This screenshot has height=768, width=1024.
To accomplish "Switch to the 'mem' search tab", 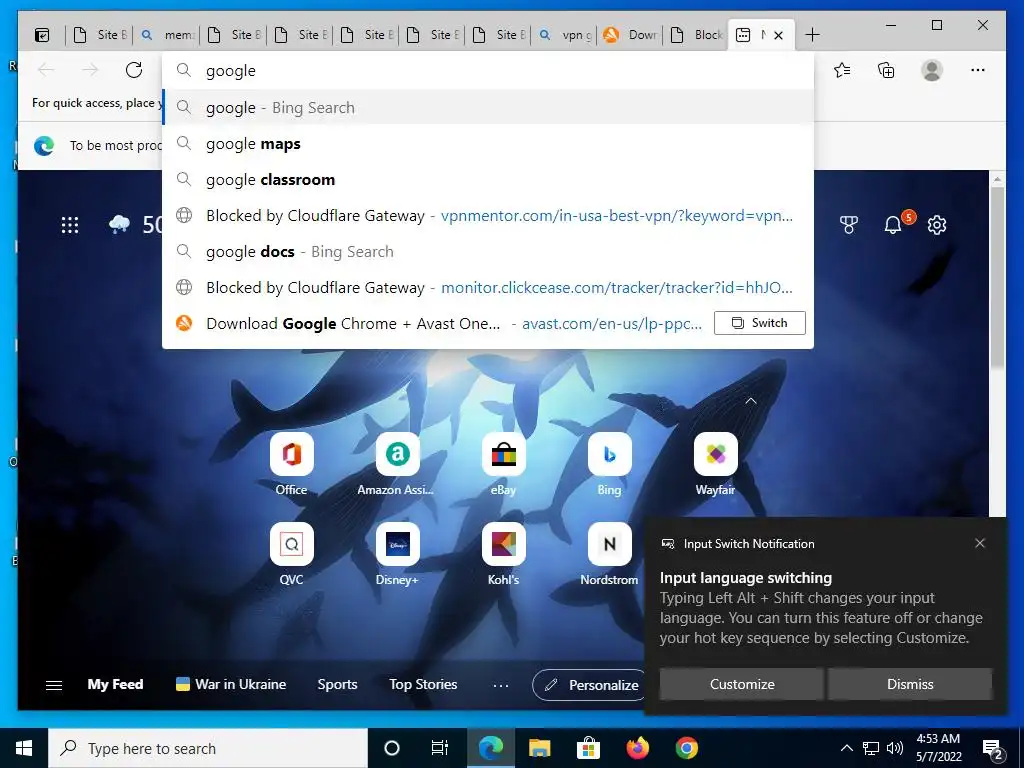I will [x=167, y=35].
